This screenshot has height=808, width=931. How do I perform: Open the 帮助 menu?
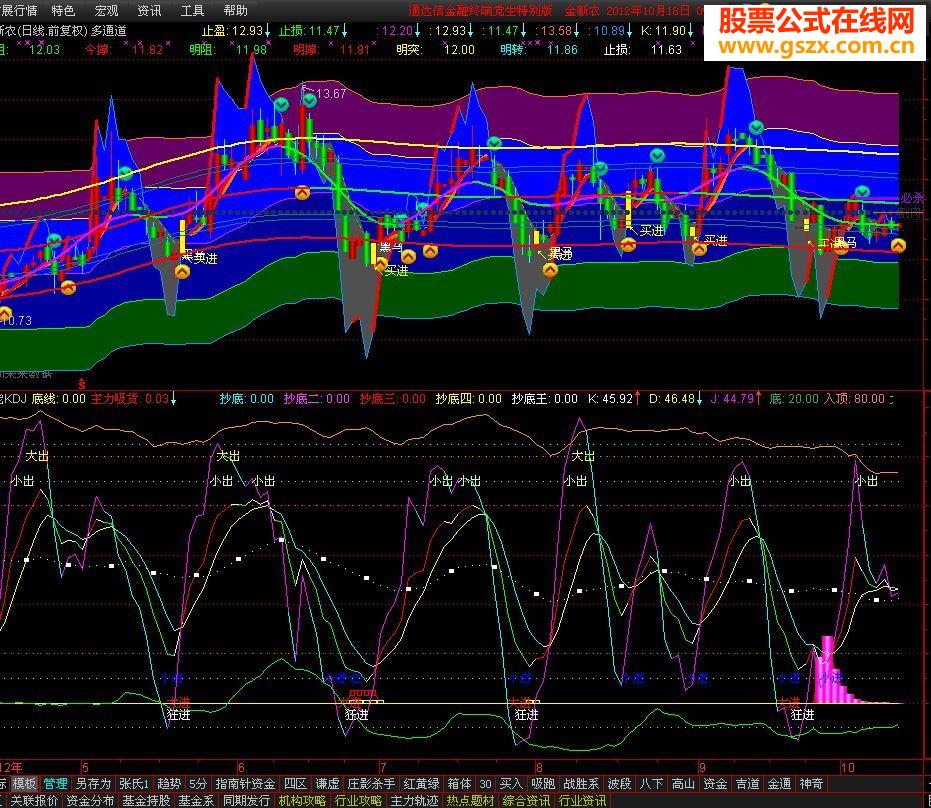click(235, 11)
